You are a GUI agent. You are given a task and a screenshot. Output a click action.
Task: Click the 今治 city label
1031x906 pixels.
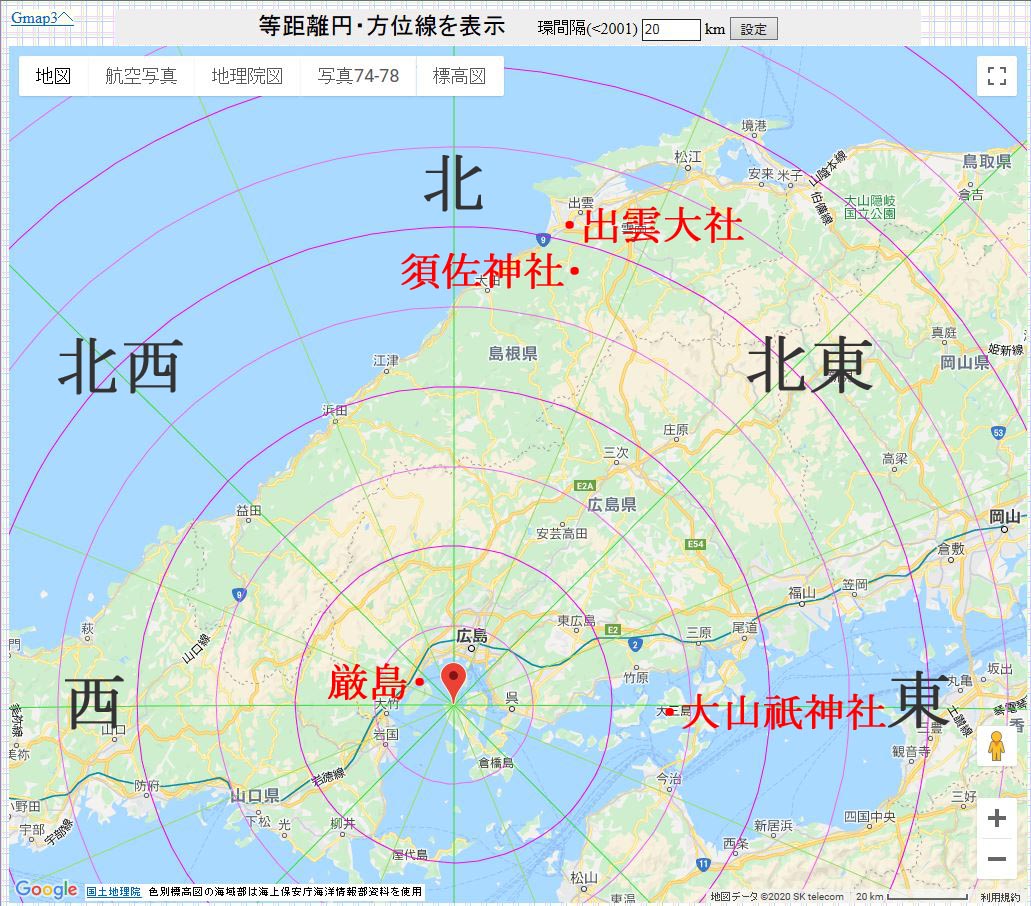(x=669, y=778)
